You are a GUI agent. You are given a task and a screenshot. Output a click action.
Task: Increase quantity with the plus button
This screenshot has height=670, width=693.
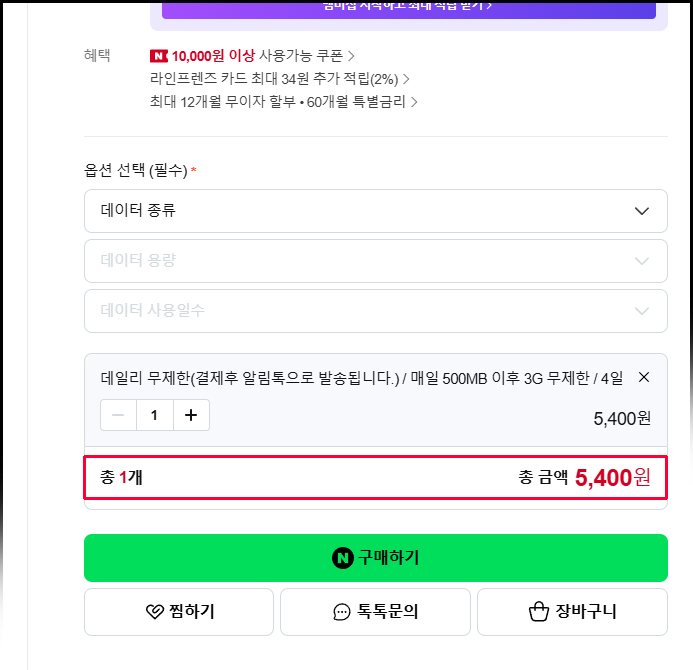pos(191,415)
